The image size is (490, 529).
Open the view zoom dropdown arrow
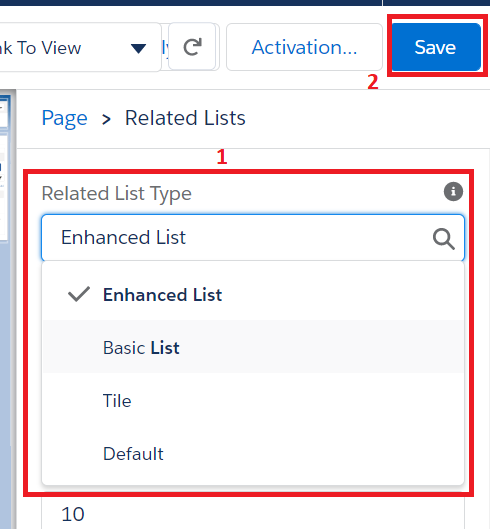[138, 48]
